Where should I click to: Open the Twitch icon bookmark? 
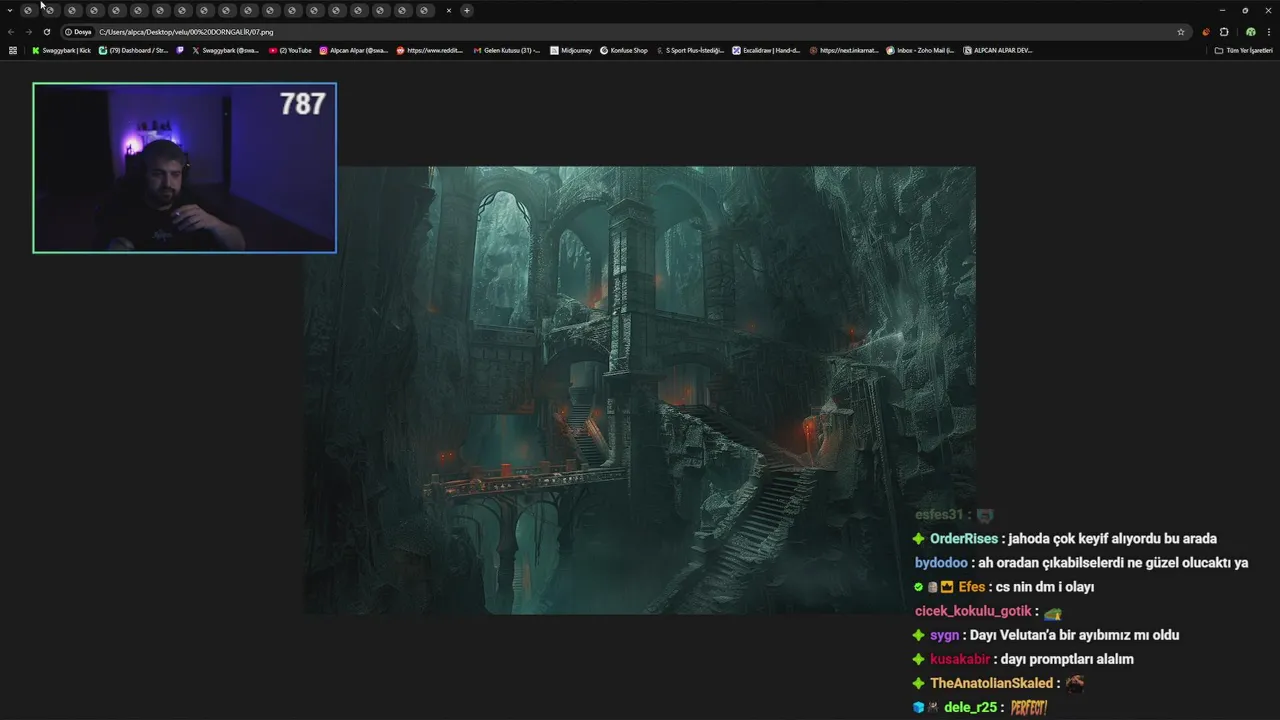[180, 50]
